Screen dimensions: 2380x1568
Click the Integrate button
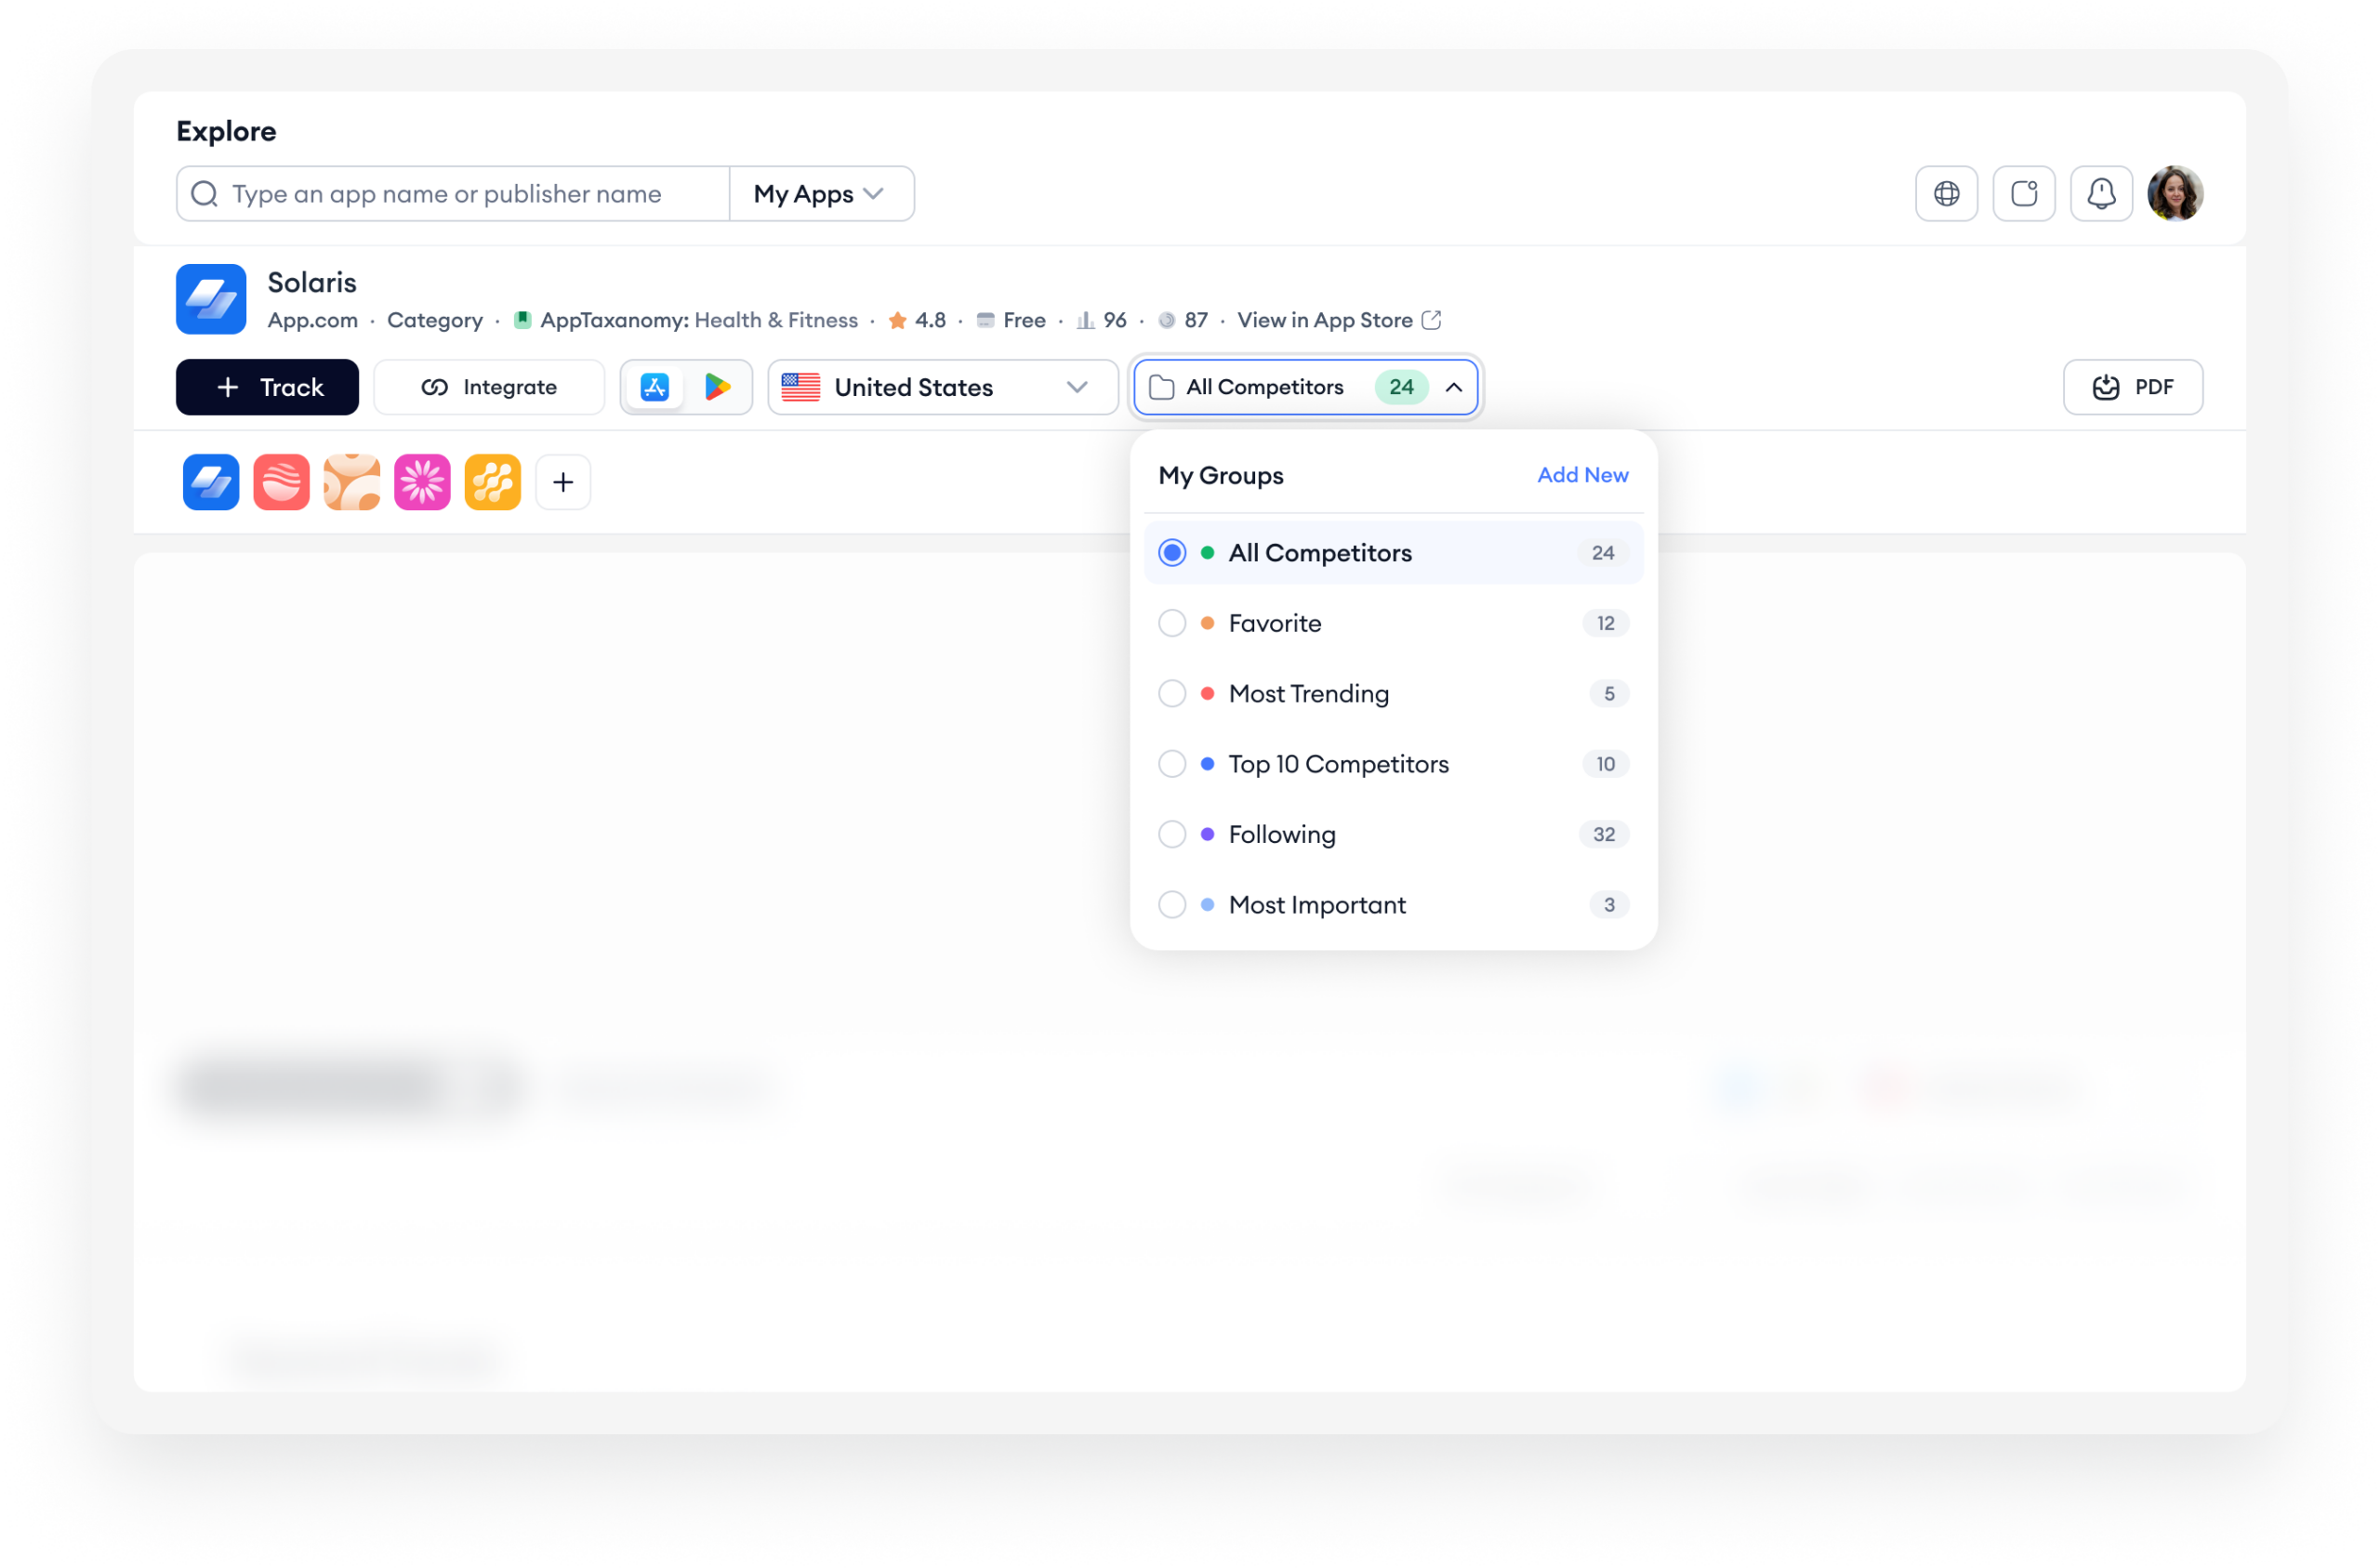point(489,387)
